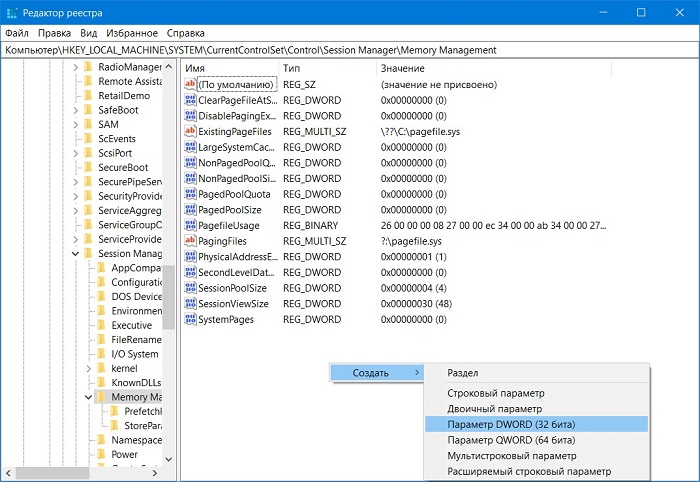This screenshot has height=482, width=700.
Task: Click the PagedPoolQuota value icon
Action: click(x=190, y=194)
